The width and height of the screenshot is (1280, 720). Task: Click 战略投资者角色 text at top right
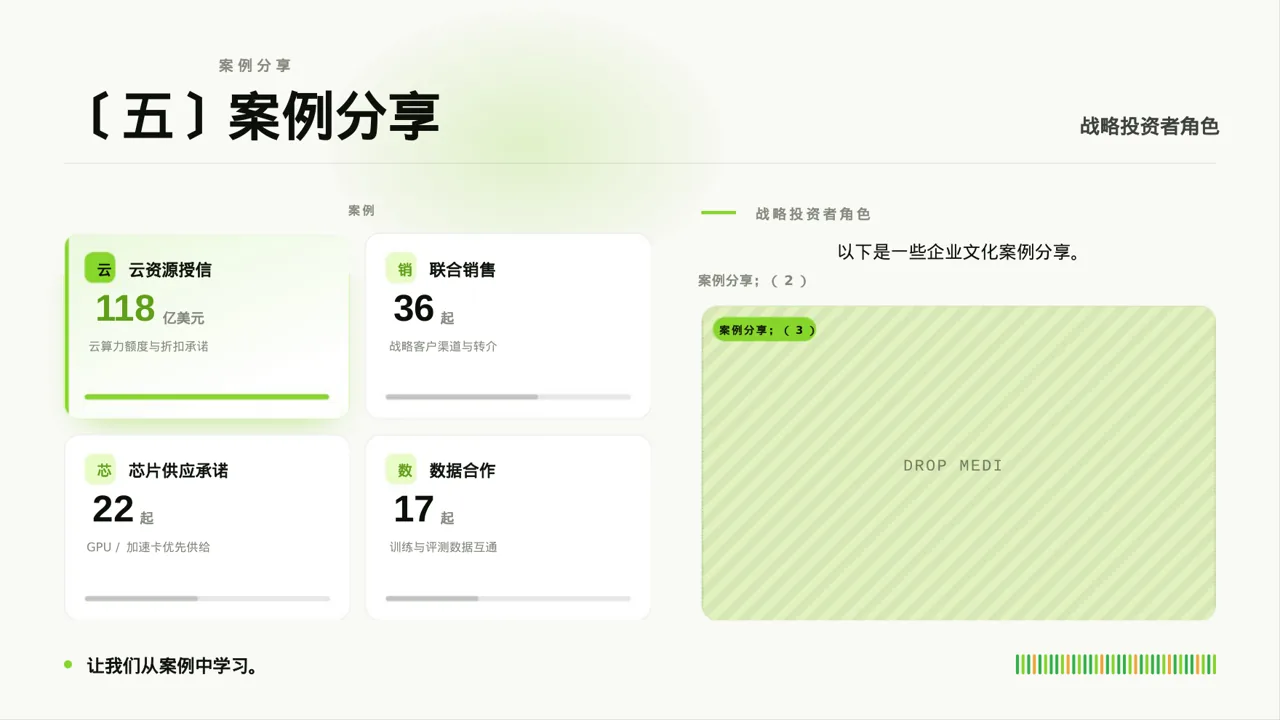coord(1149,126)
